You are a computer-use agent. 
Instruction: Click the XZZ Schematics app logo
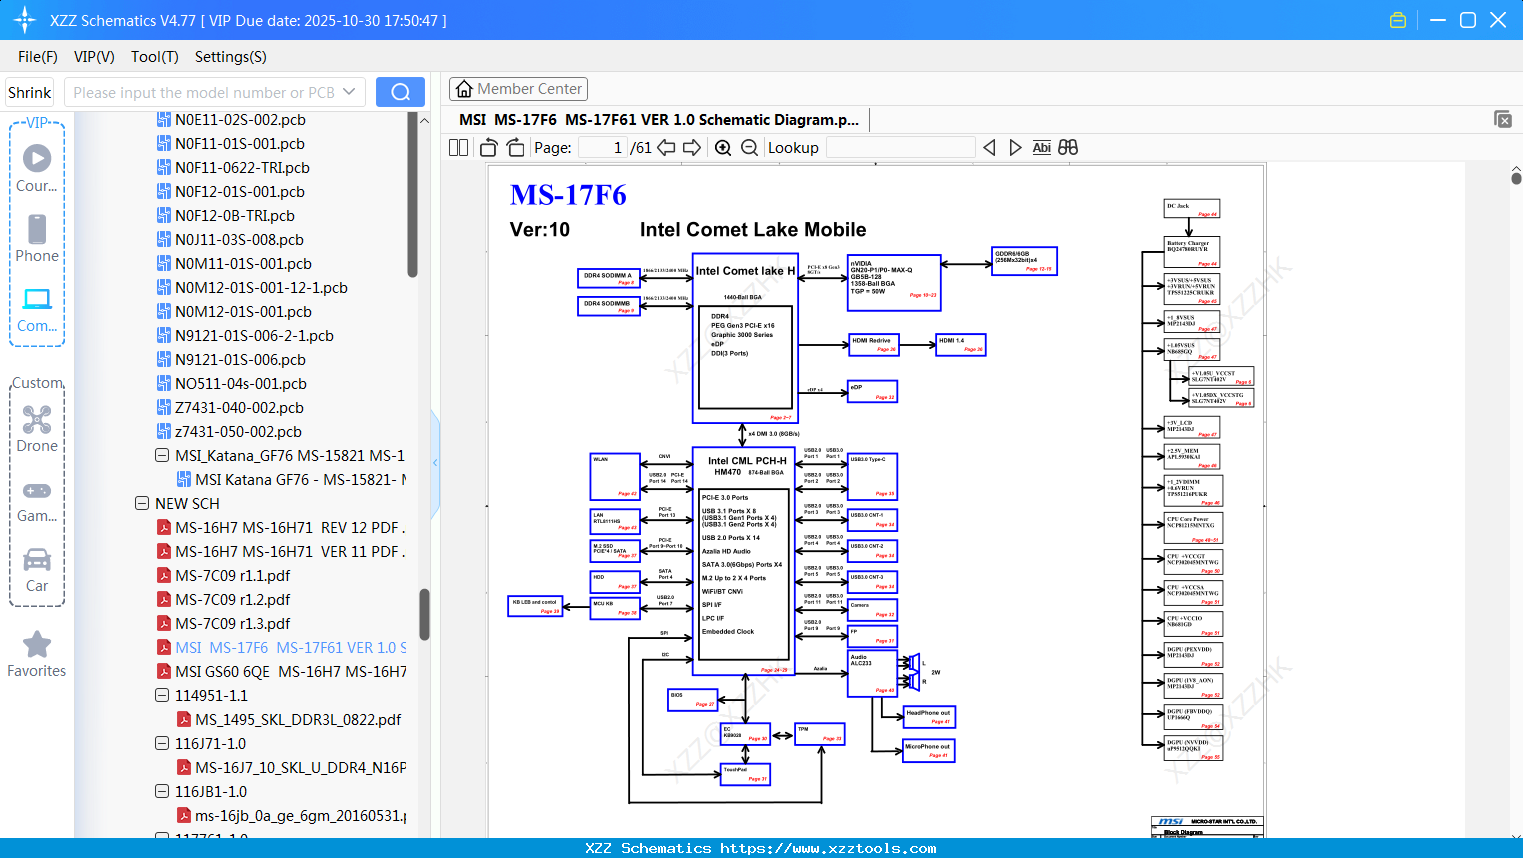[25, 20]
